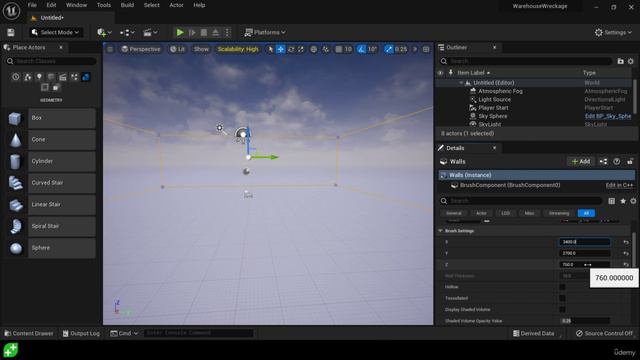This screenshot has height=360, width=640.
Task: Open the Settings dropdown in the toolbar
Action: [x=613, y=32]
